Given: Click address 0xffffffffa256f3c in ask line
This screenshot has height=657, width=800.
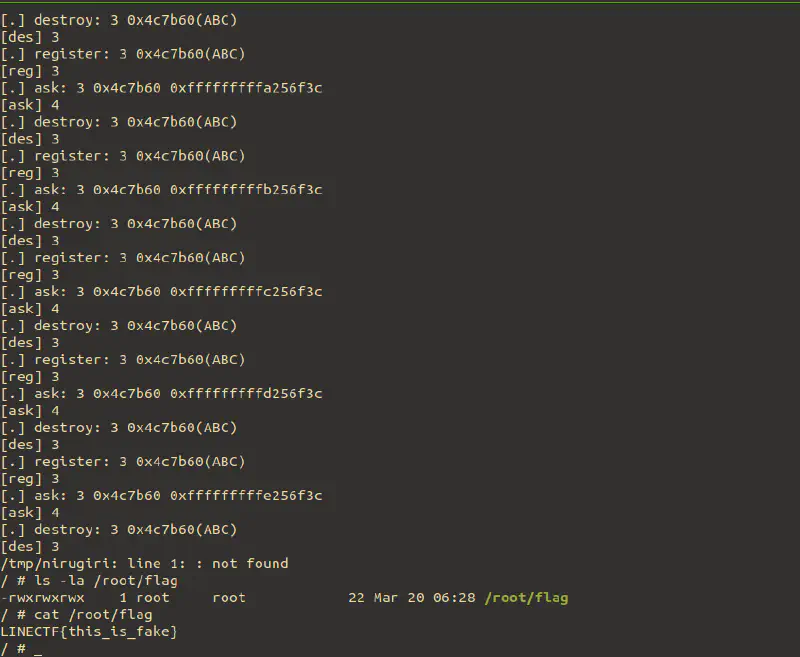Looking at the screenshot, I should pyautogui.click(x=246, y=88).
